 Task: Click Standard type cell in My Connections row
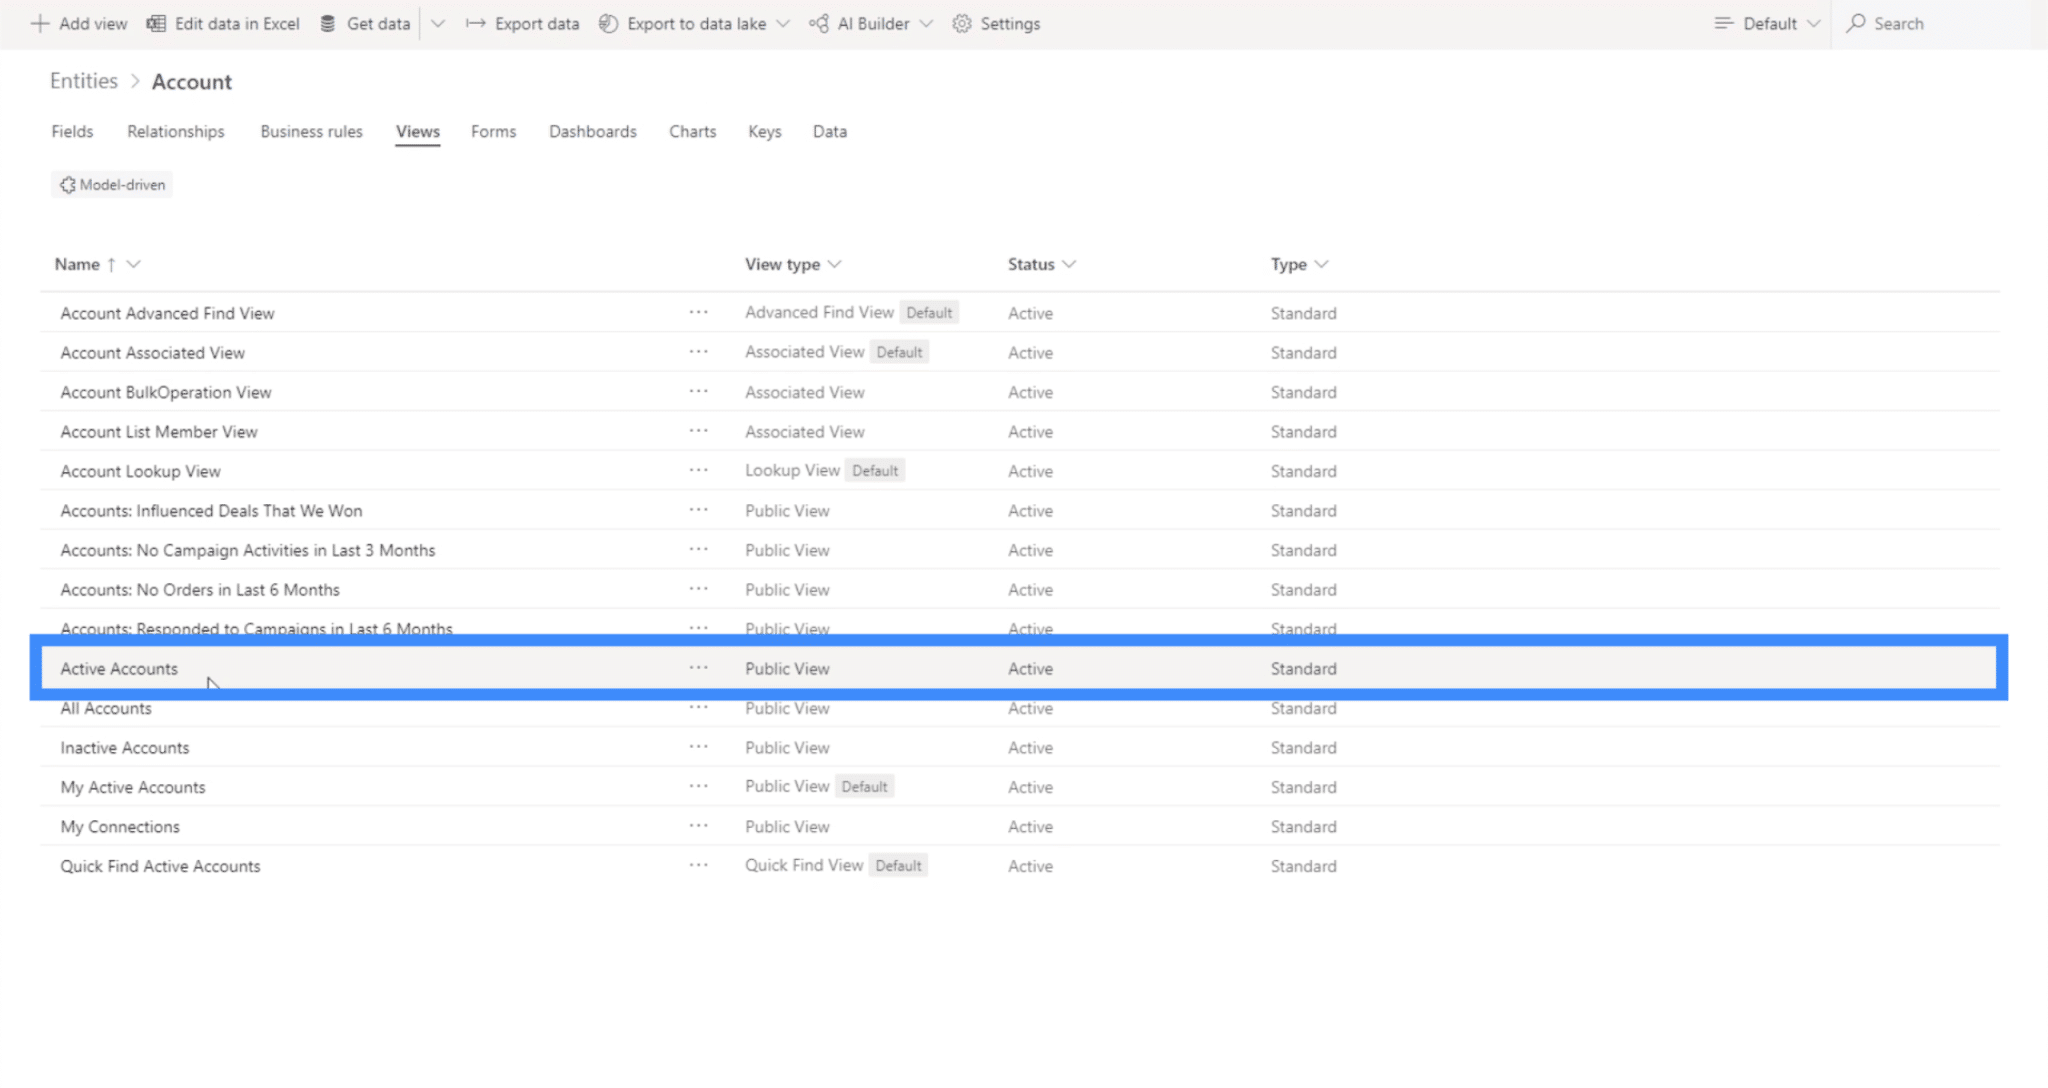(1303, 826)
